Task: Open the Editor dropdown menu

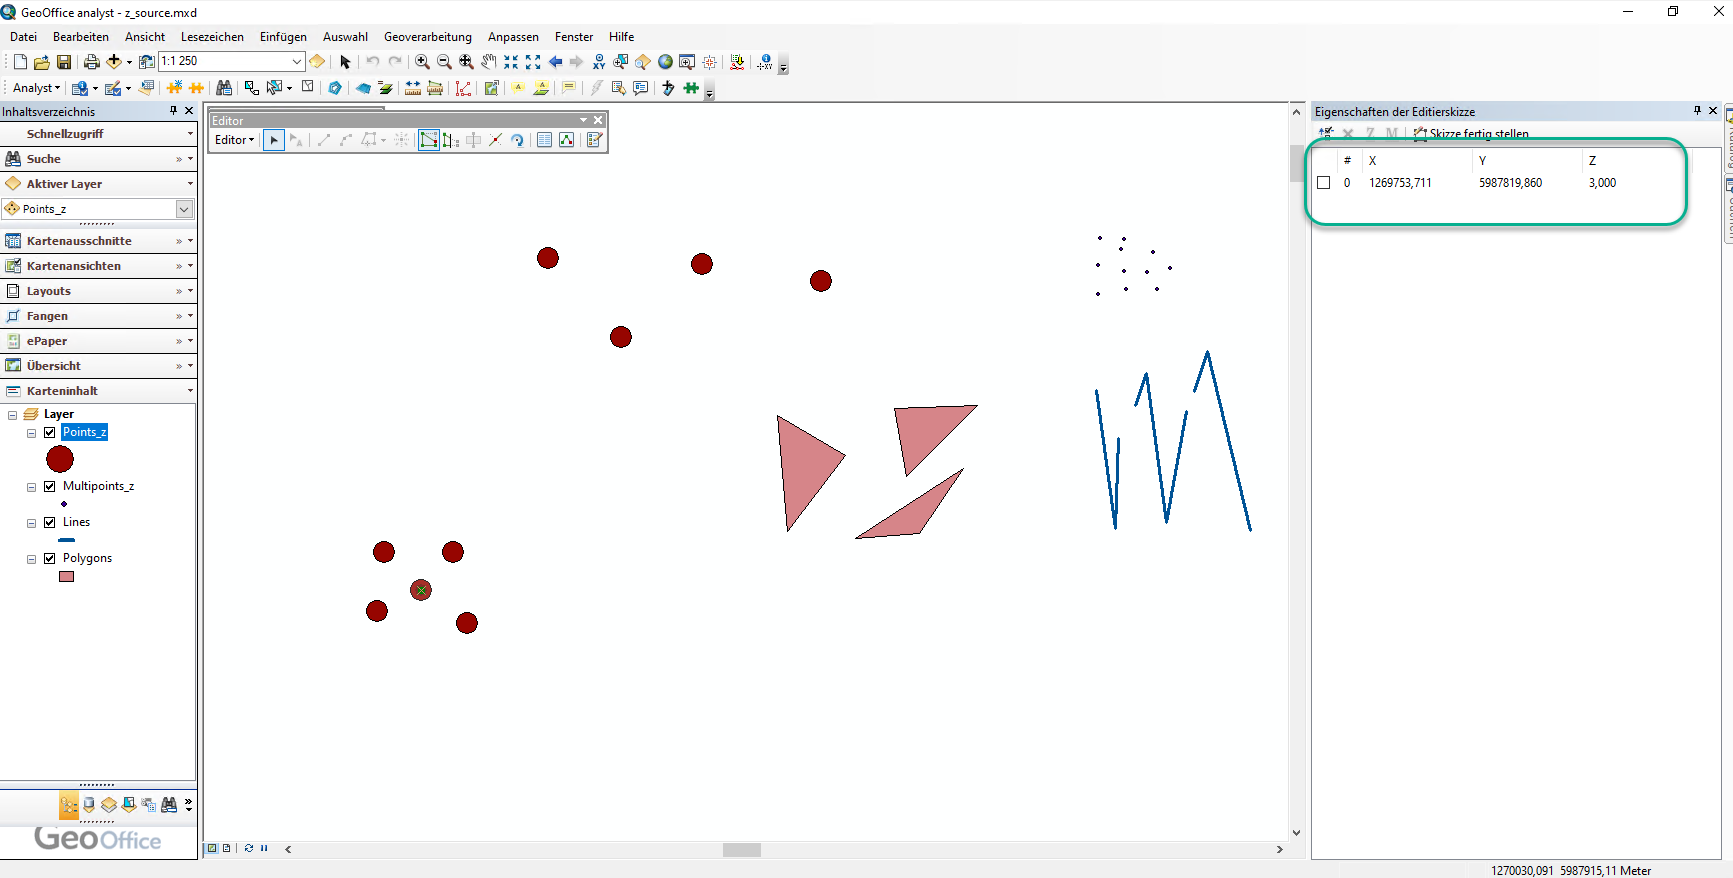Action: click(235, 140)
